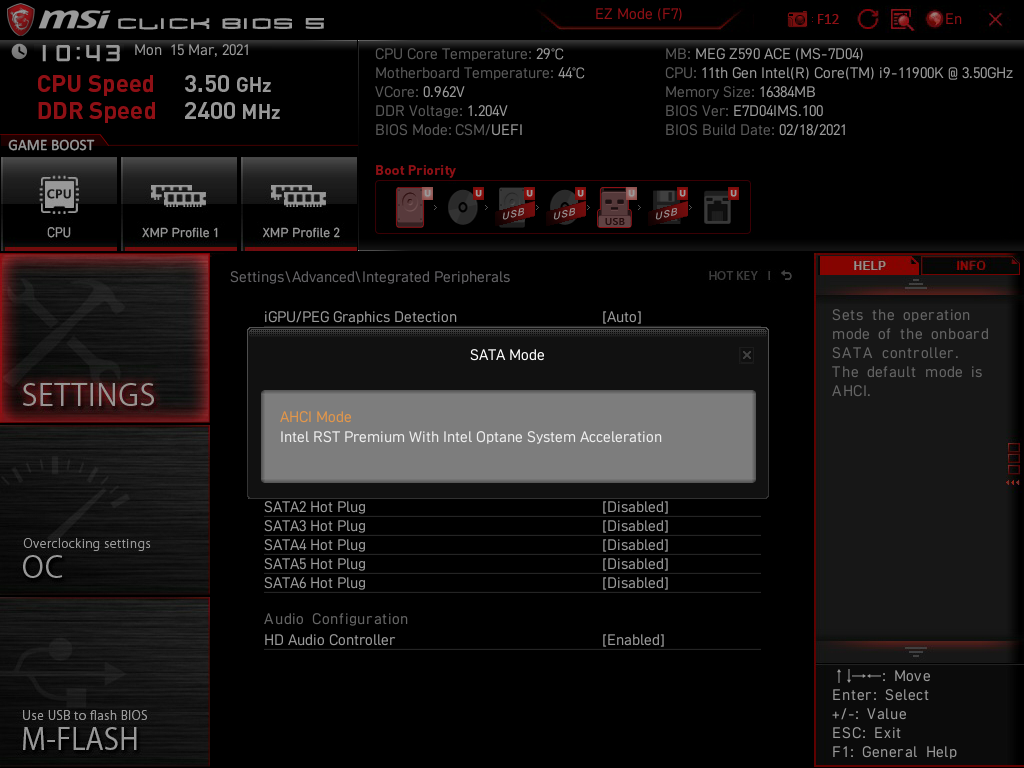
Task: Click the circular reset/refresh icon
Action: click(x=867, y=19)
